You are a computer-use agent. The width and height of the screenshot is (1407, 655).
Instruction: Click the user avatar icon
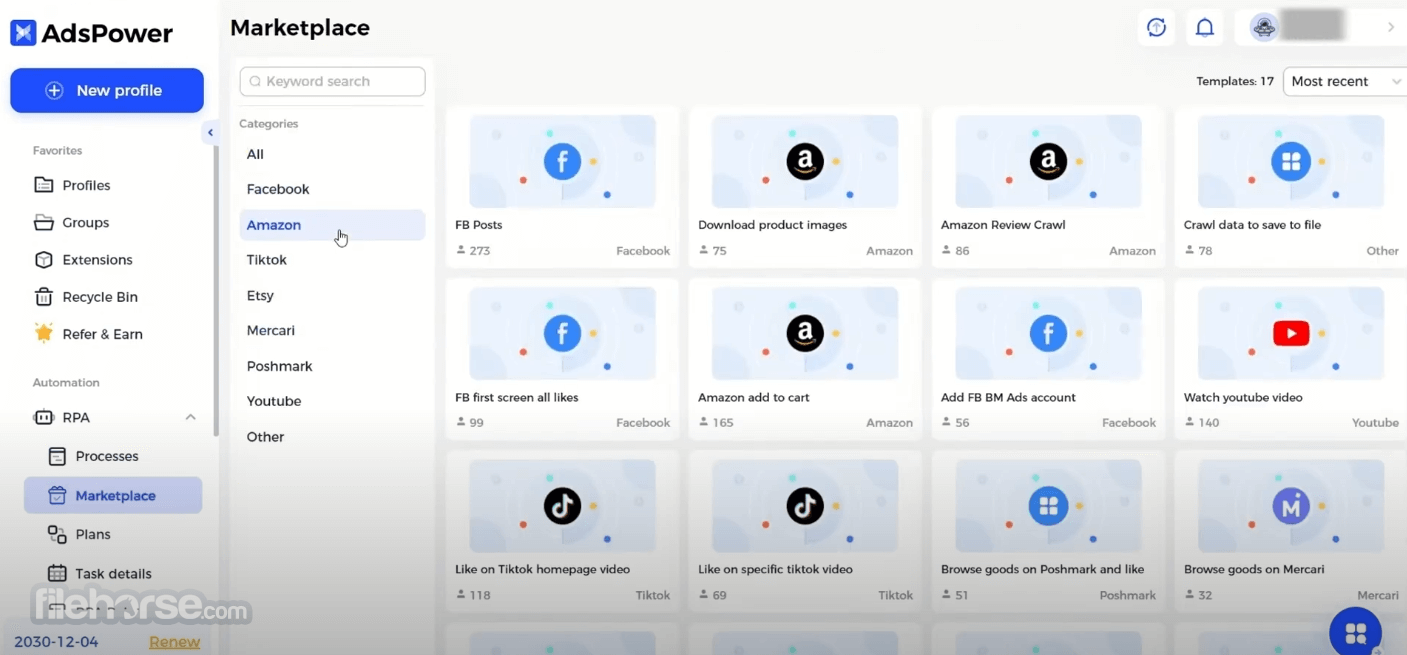click(x=1264, y=27)
